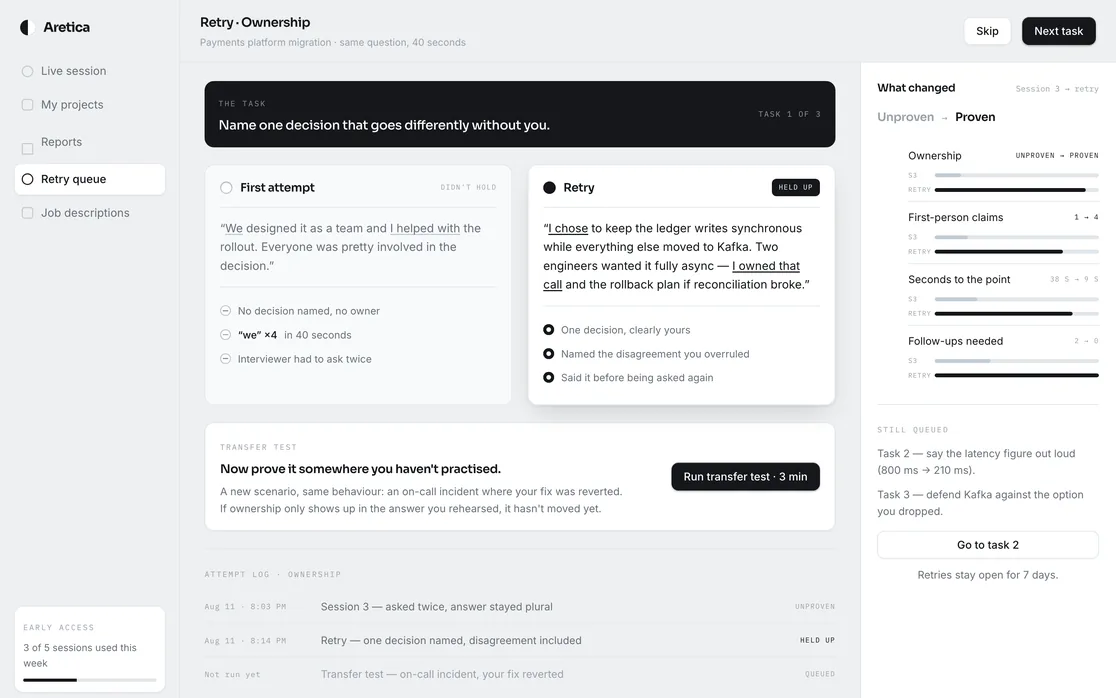1116x698 pixels.
Task: Click the Go to task 2 button
Action: pos(988,545)
